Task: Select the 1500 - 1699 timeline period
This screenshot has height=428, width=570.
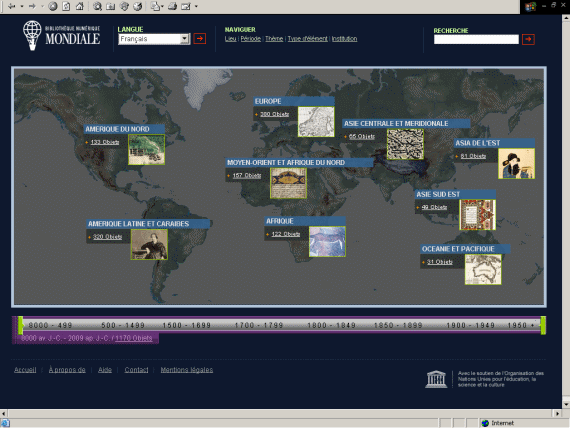Action: pos(186,325)
